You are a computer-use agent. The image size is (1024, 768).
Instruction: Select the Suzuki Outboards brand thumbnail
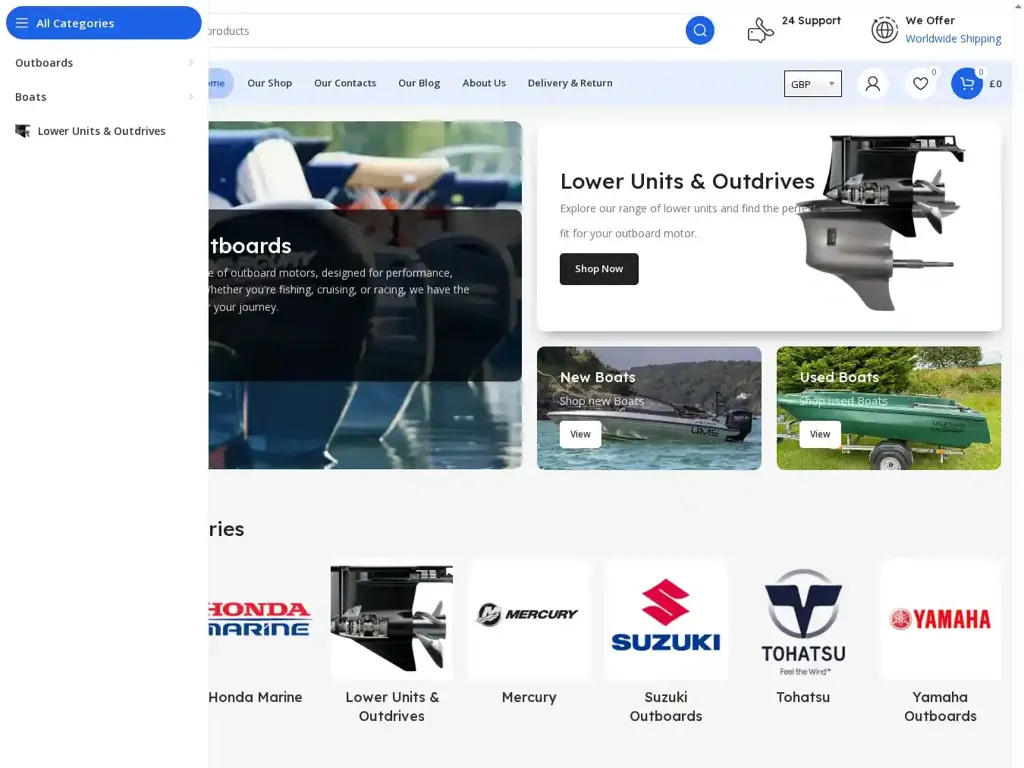click(x=666, y=619)
